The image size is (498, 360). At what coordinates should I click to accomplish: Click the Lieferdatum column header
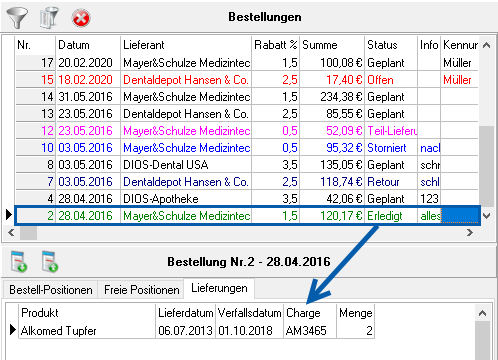pos(186,313)
